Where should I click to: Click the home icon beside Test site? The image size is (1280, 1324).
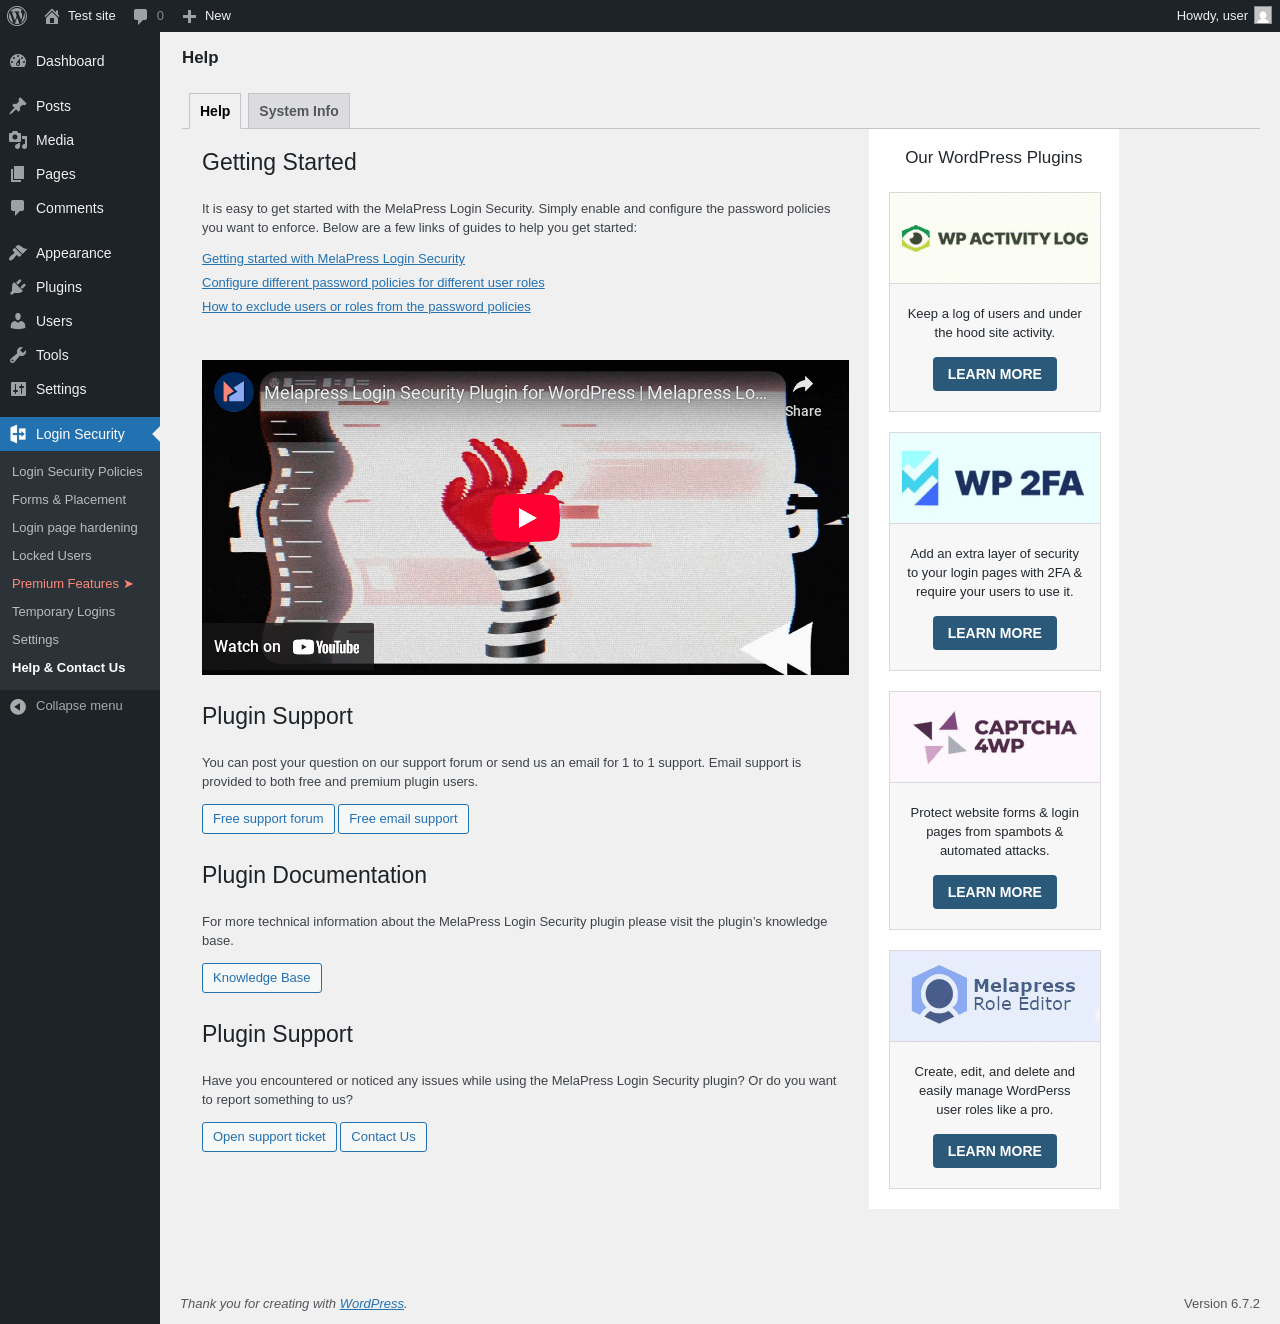point(52,16)
